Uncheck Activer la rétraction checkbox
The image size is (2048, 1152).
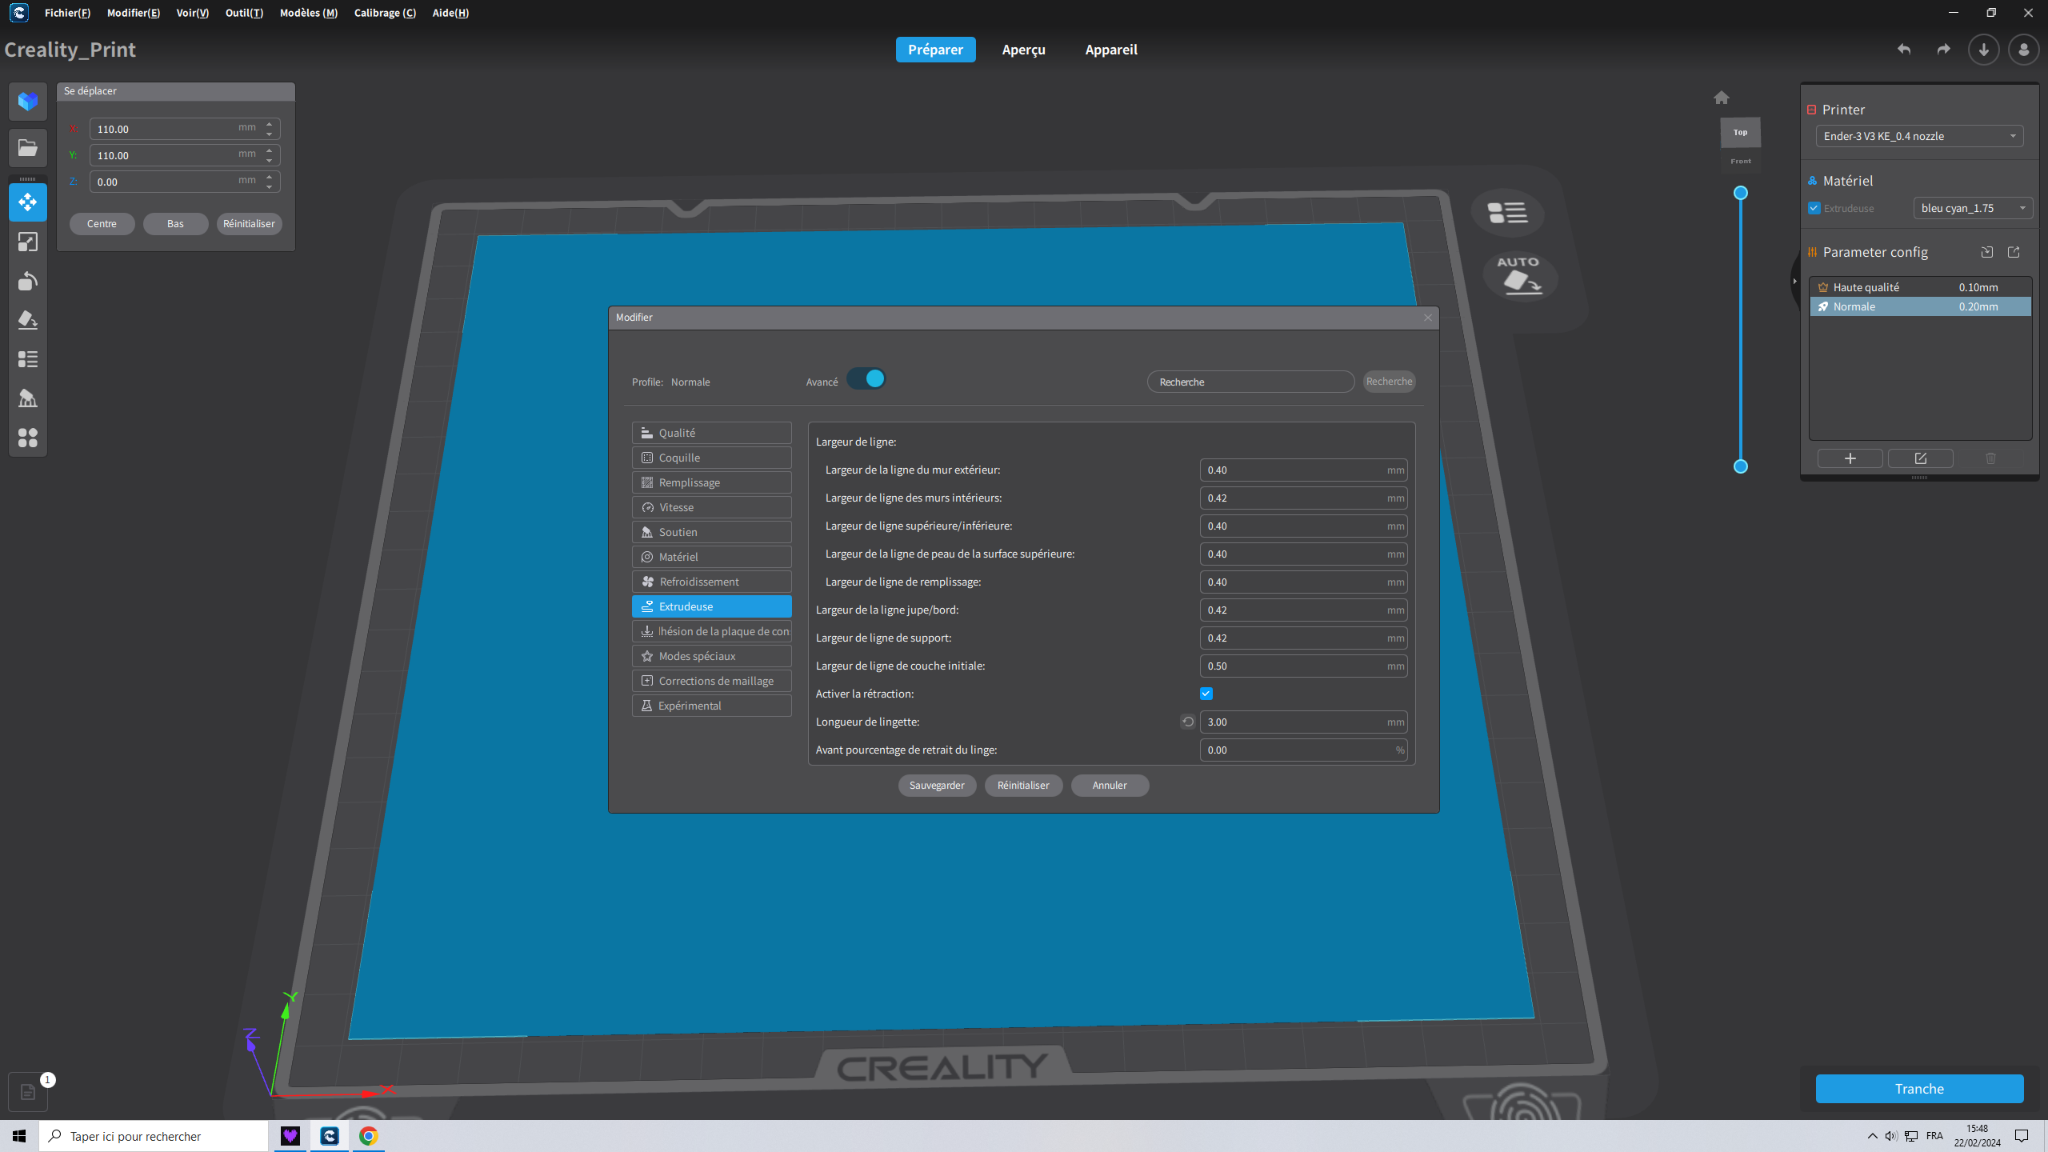(x=1206, y=694)
